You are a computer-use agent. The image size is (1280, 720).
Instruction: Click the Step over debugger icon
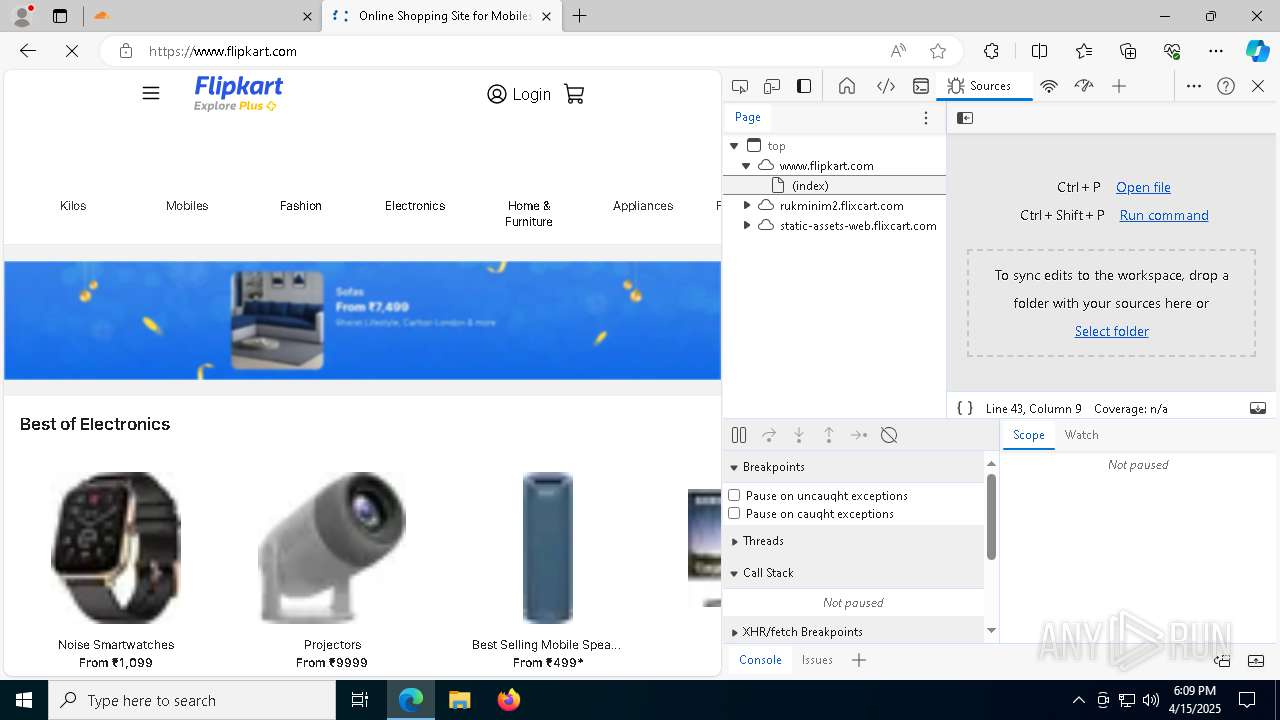point(769,435)
